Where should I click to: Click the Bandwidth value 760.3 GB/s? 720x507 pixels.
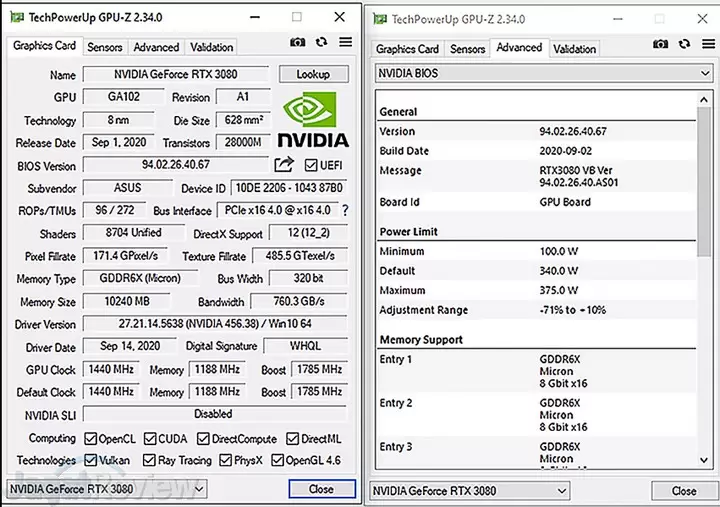click(299, 301)
